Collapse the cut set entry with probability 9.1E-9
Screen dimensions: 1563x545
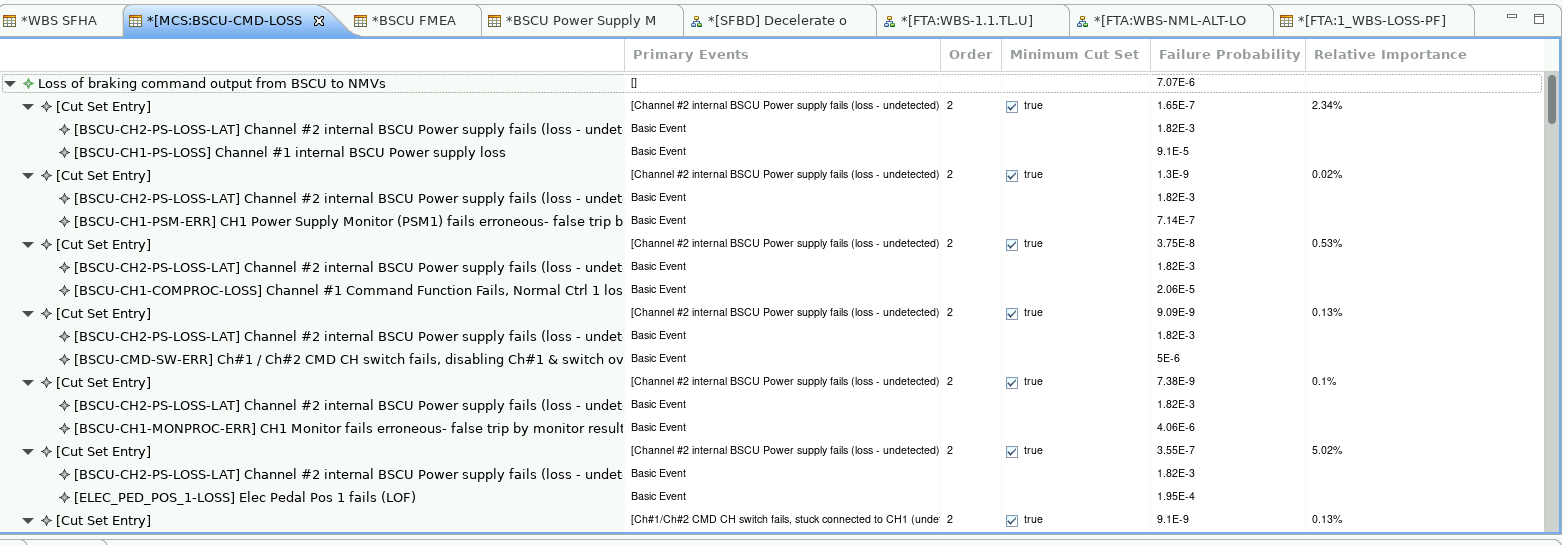28,520
